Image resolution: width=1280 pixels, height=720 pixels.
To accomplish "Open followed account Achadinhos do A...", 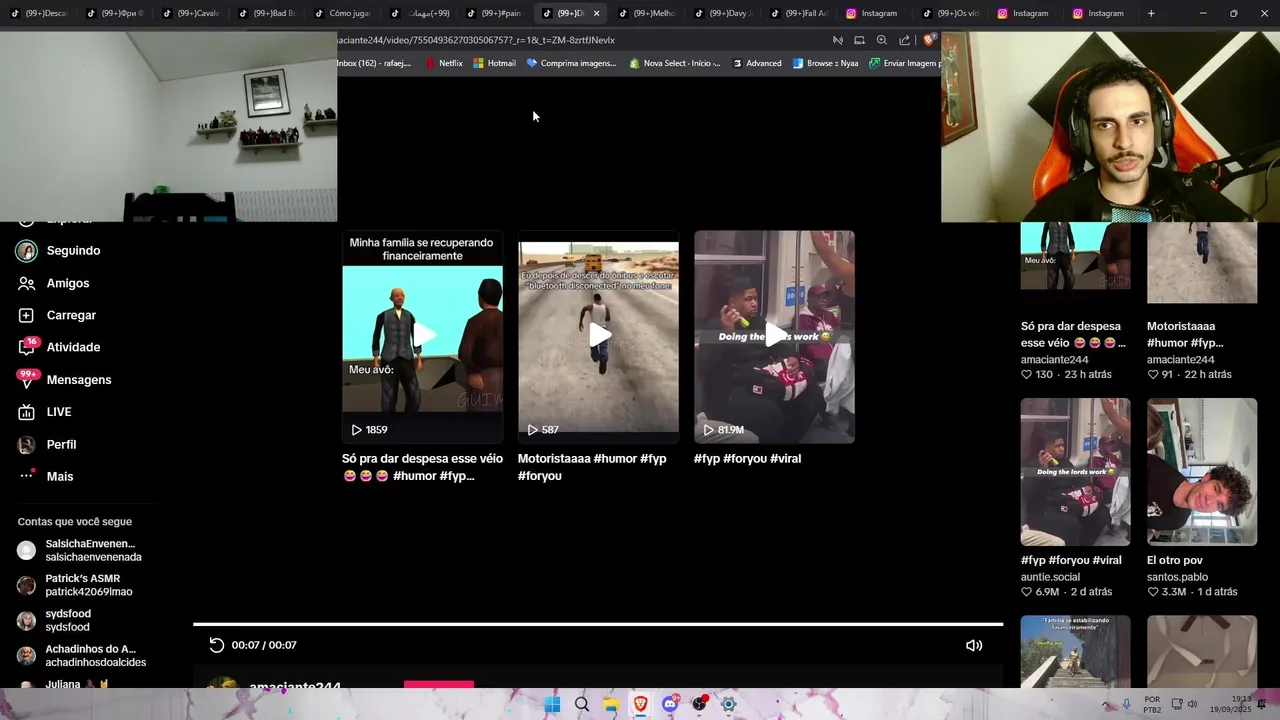I will [x=82, y=655].
